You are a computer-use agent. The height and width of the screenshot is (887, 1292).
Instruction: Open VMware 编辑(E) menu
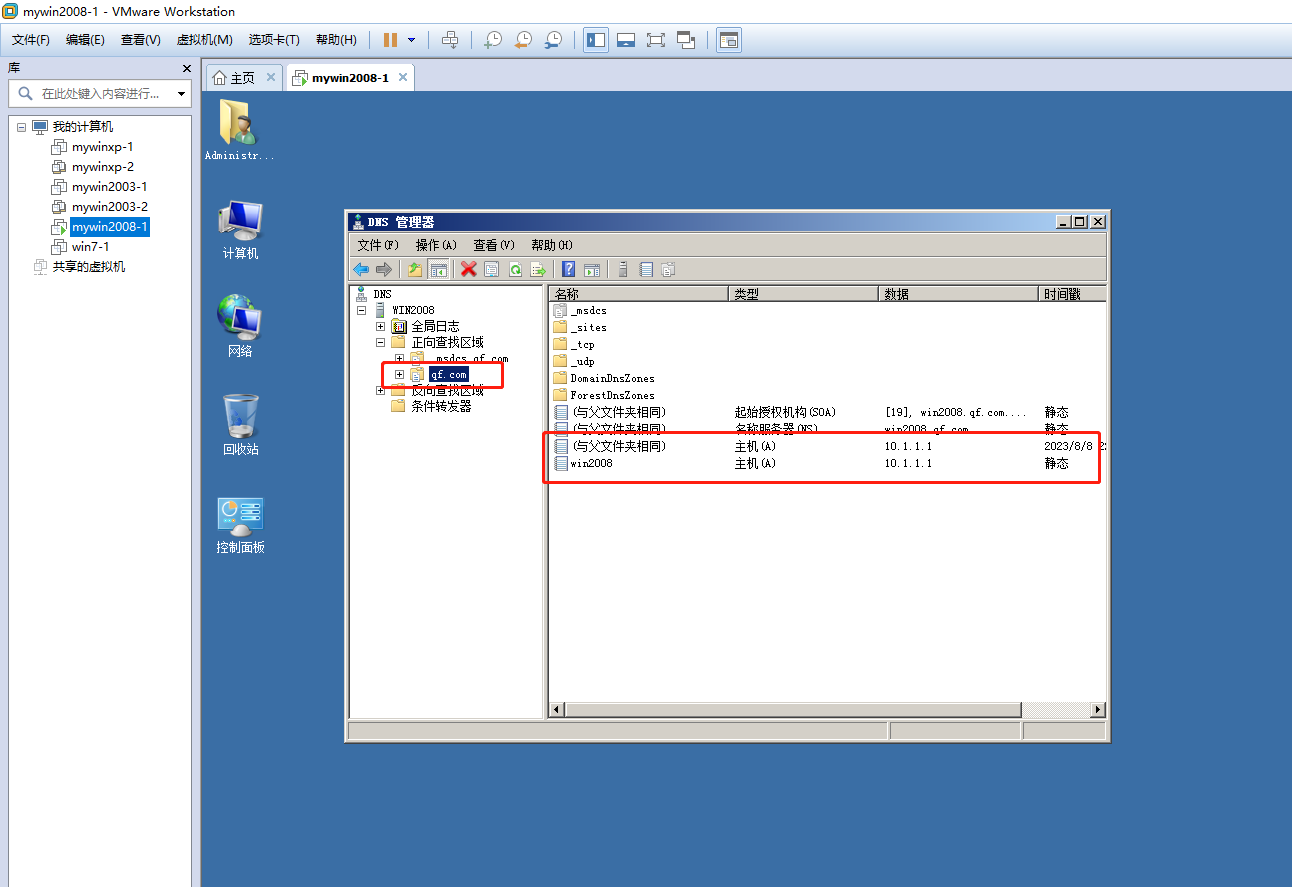[x=85, y=40]
